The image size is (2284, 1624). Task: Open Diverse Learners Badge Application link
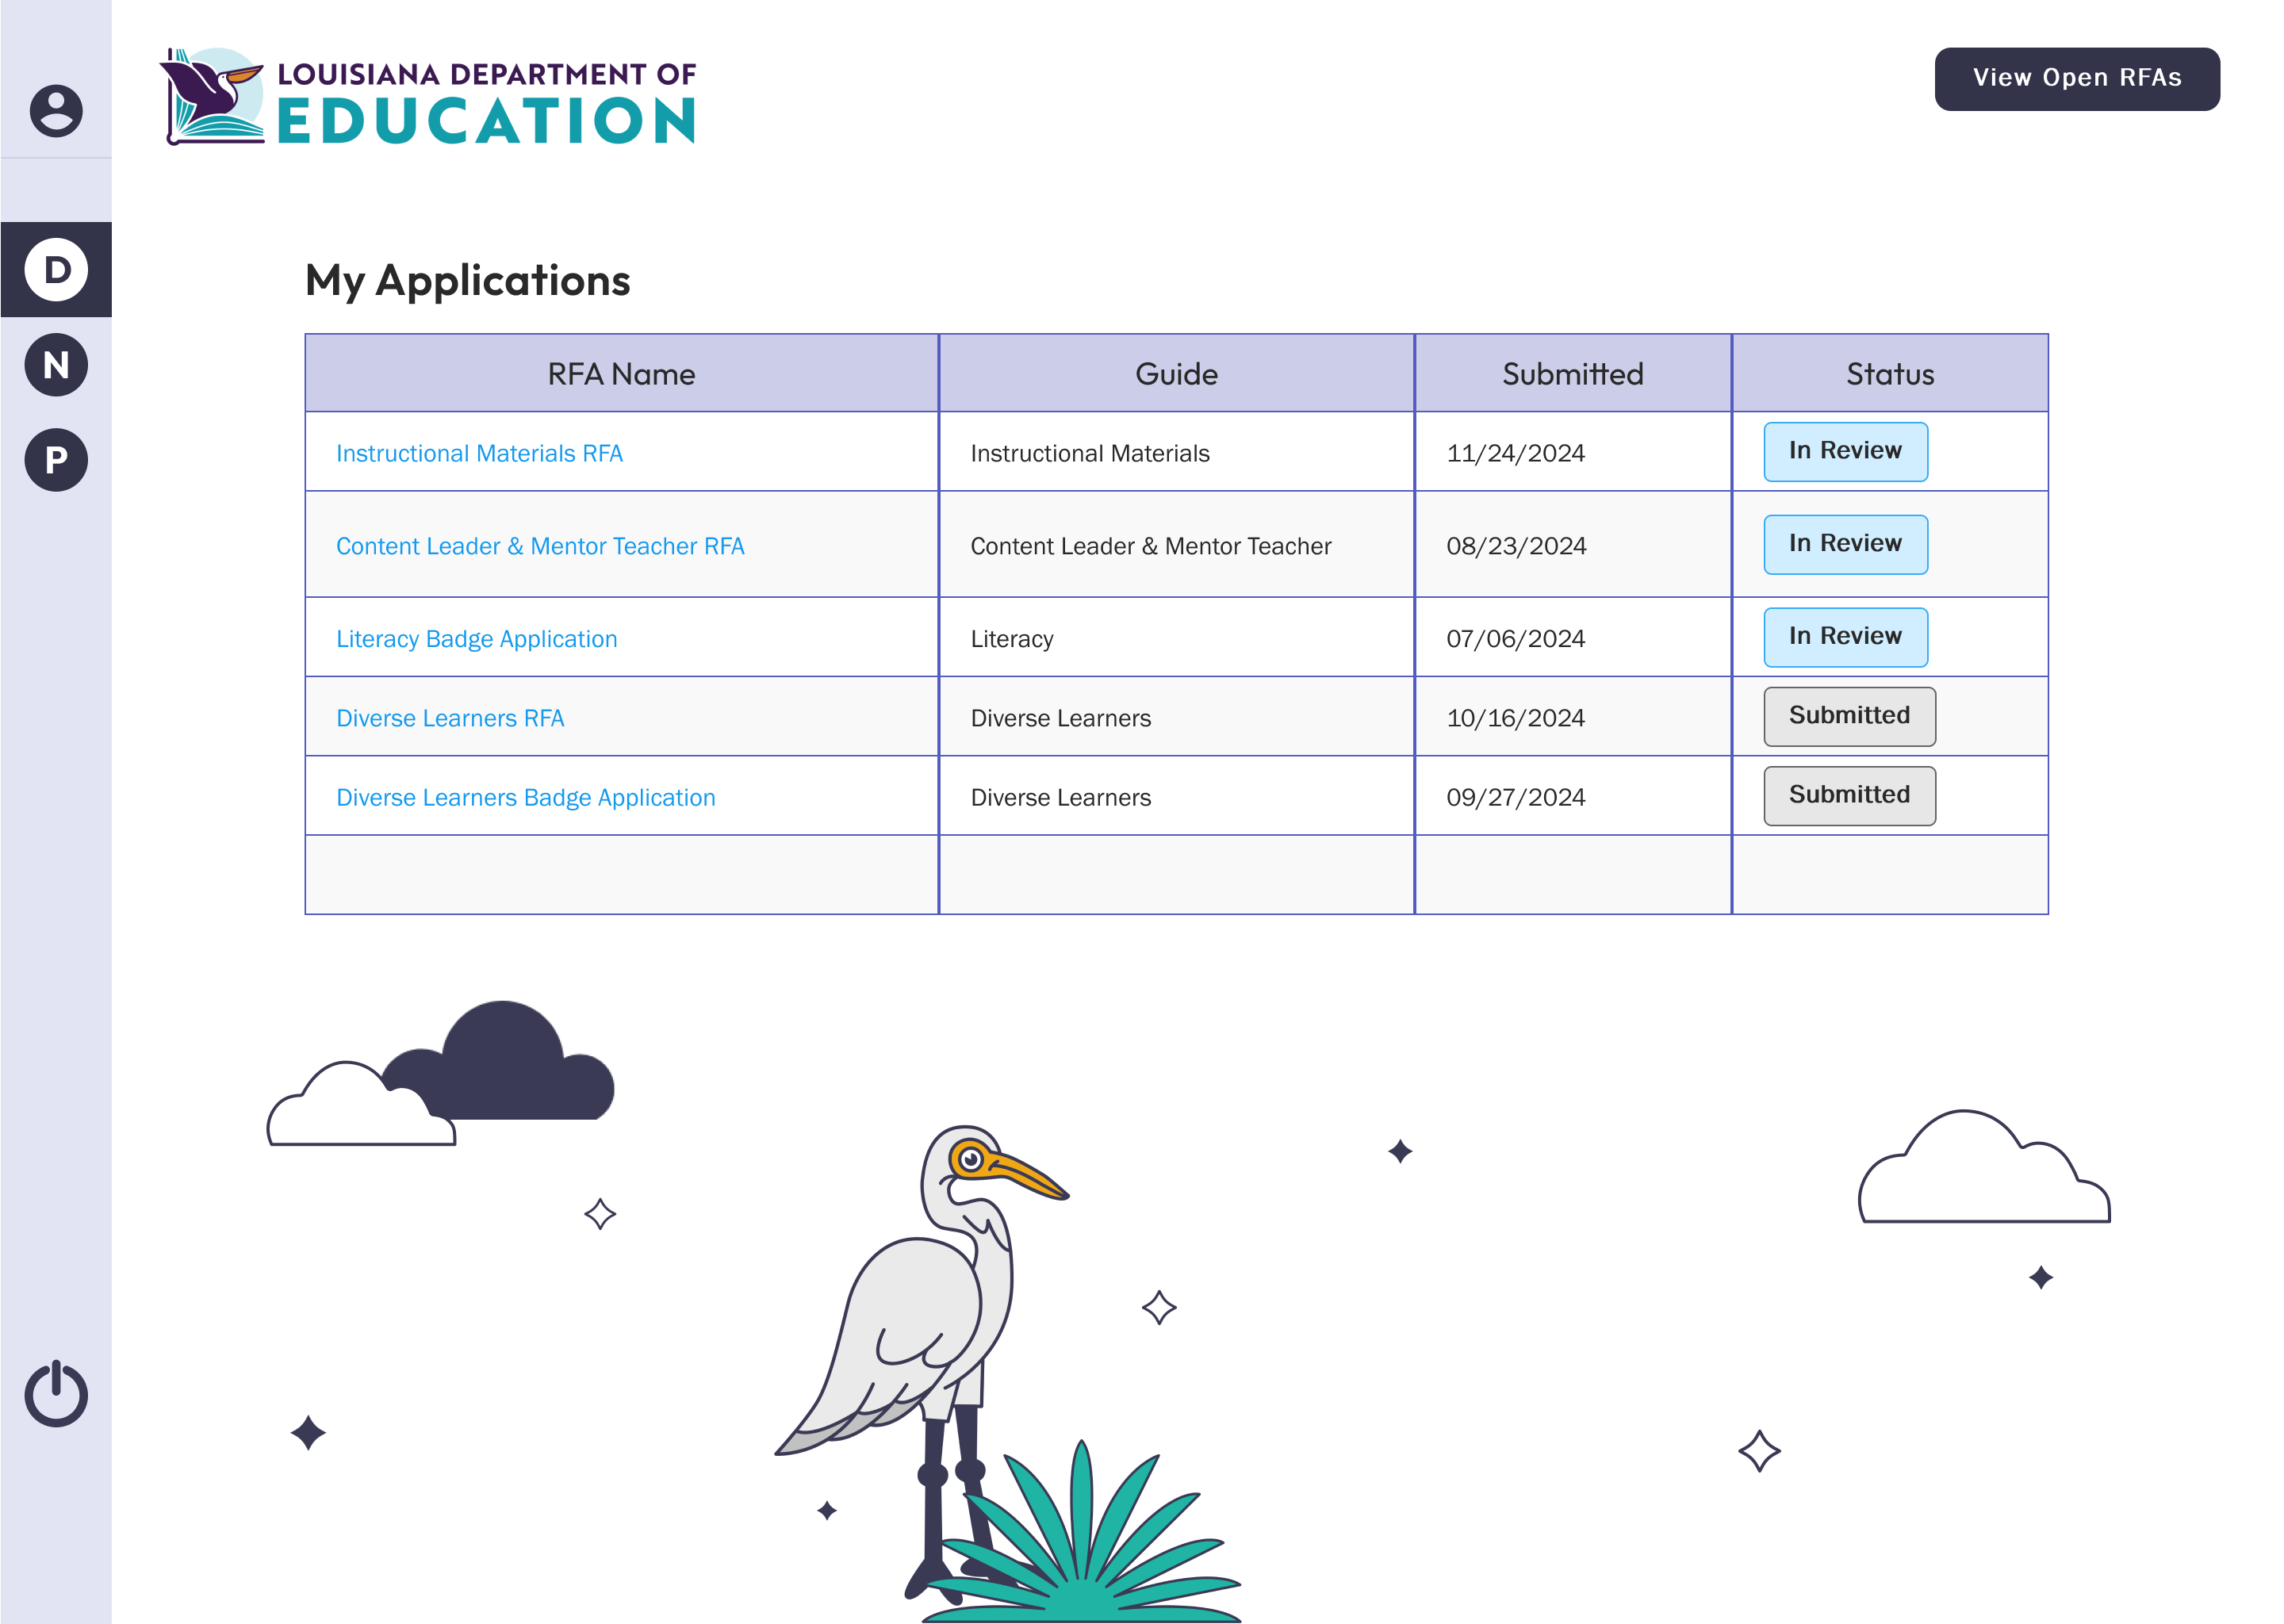pyautogui.click(x=525, y=797)
